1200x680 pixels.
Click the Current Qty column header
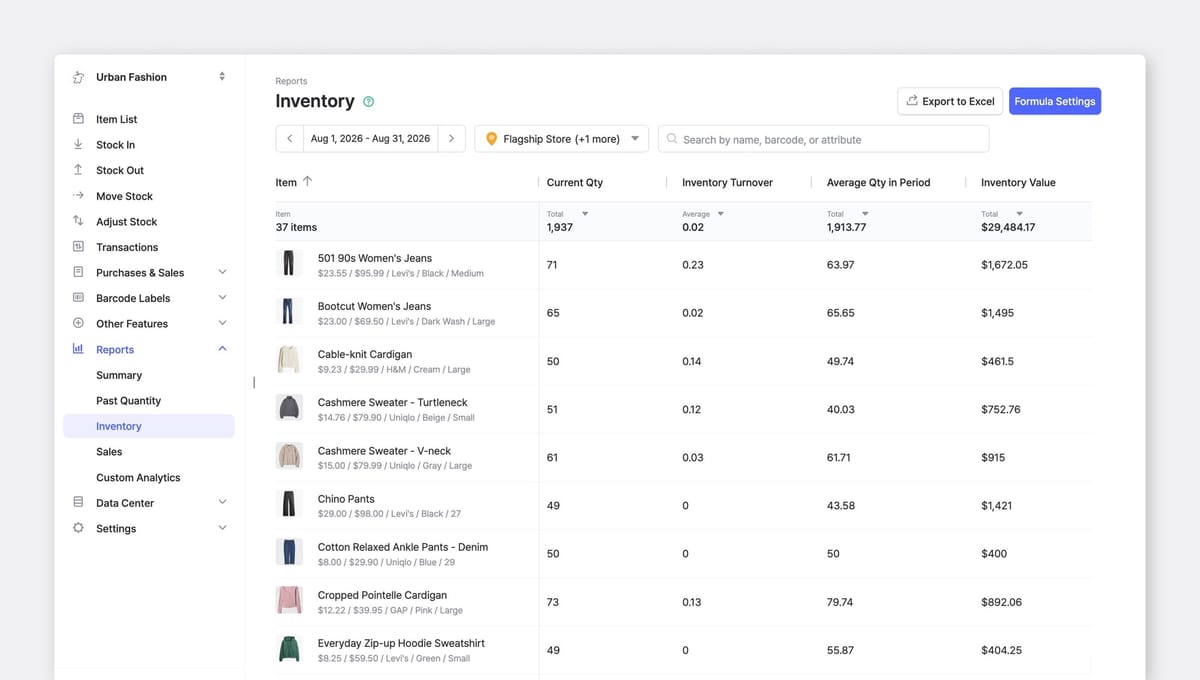point(575,182)
